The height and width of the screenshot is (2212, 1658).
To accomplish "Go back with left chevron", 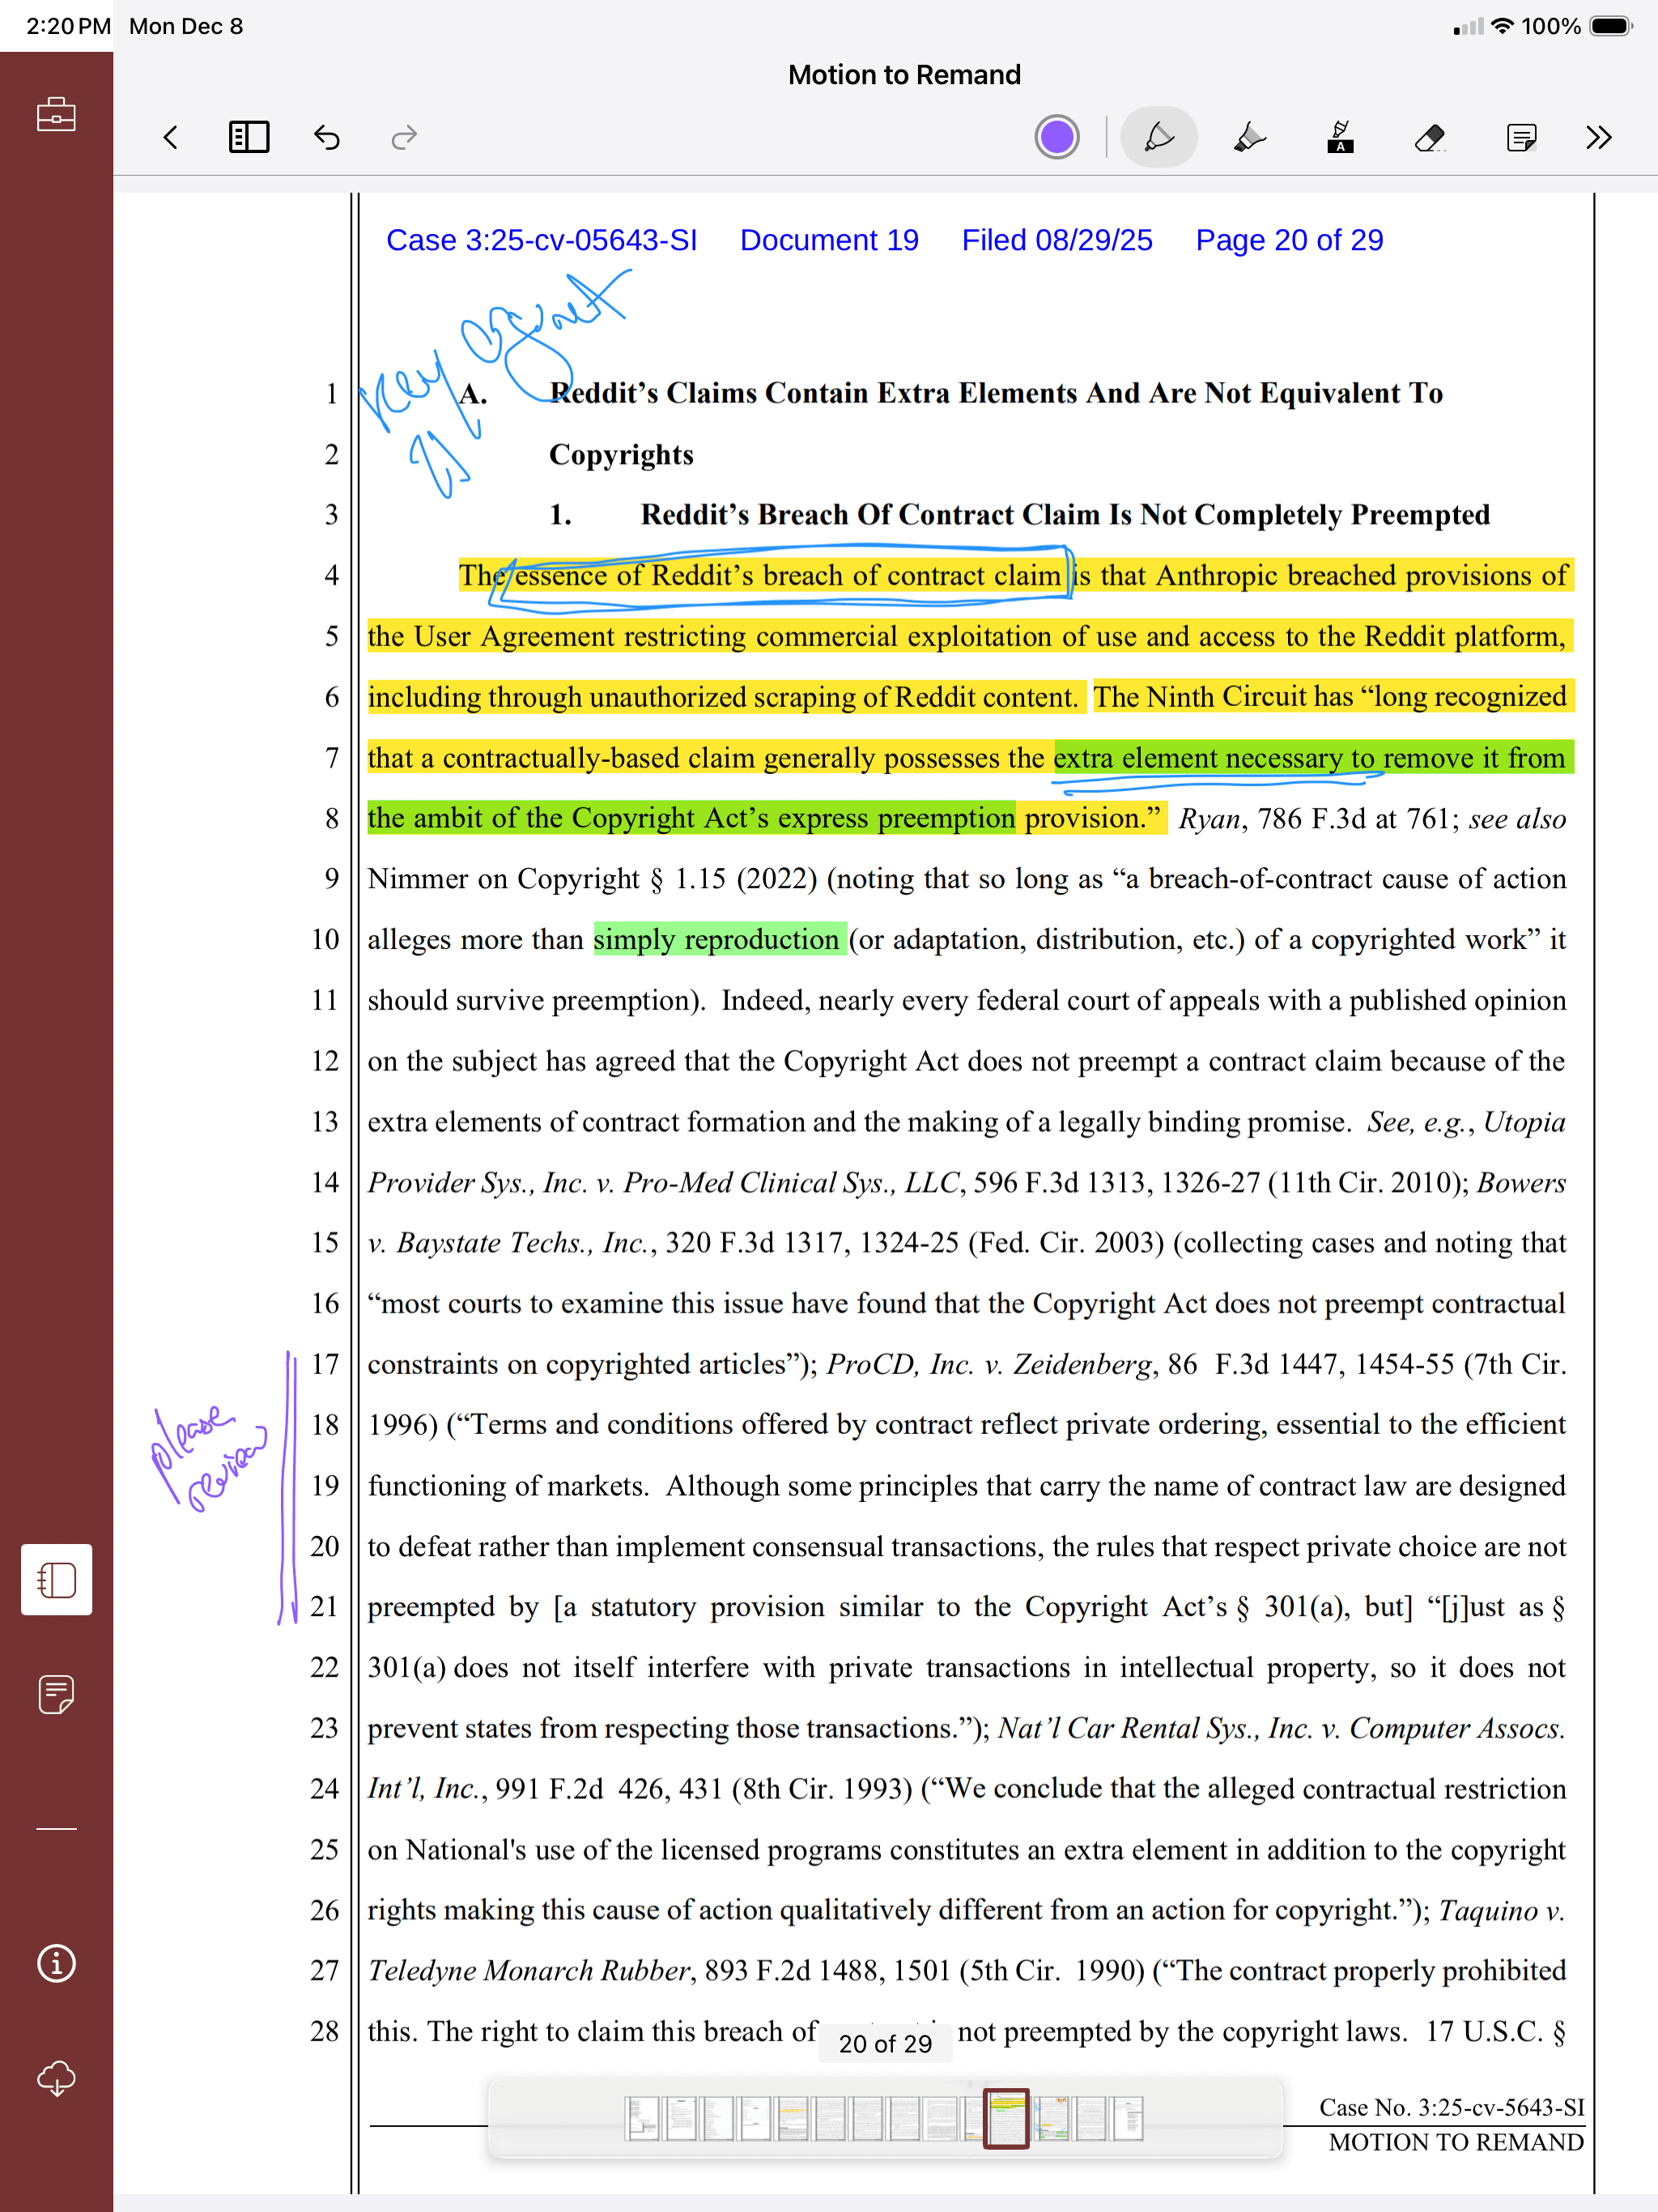I will coord(171,137).
